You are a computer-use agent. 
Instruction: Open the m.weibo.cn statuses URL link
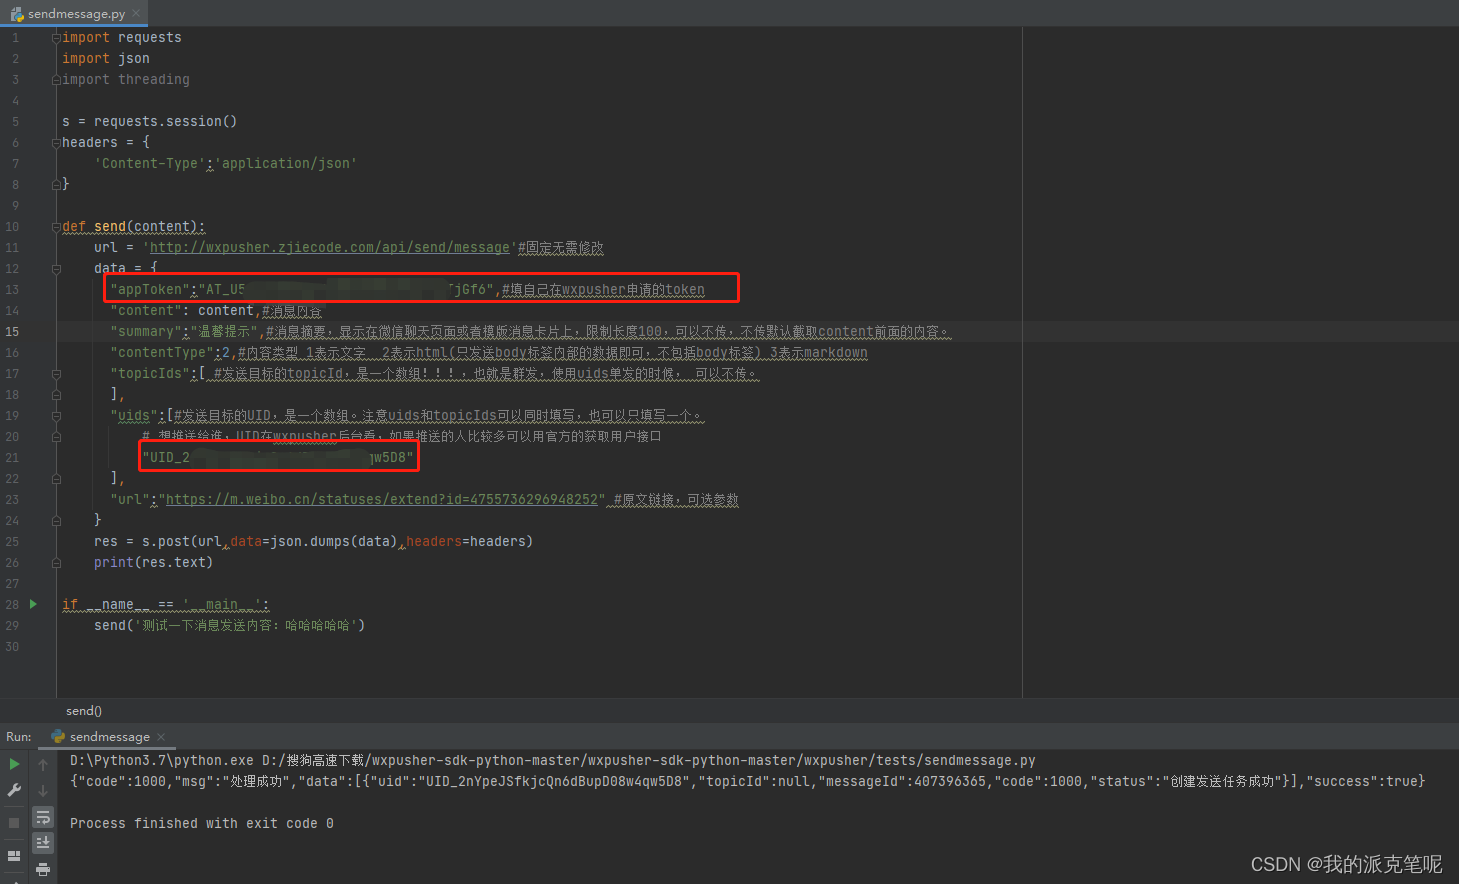pyautogui.click(x=382, y=500)
